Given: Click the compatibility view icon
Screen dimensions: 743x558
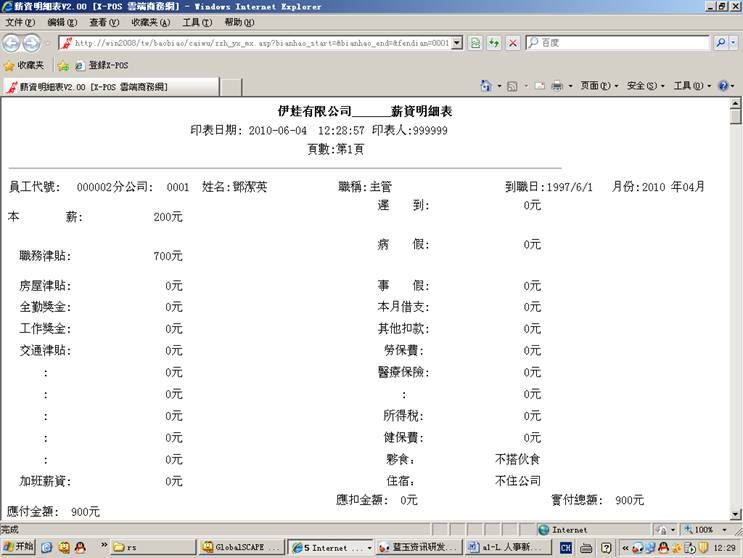Looking at the screenshot, I should (476, 43).
